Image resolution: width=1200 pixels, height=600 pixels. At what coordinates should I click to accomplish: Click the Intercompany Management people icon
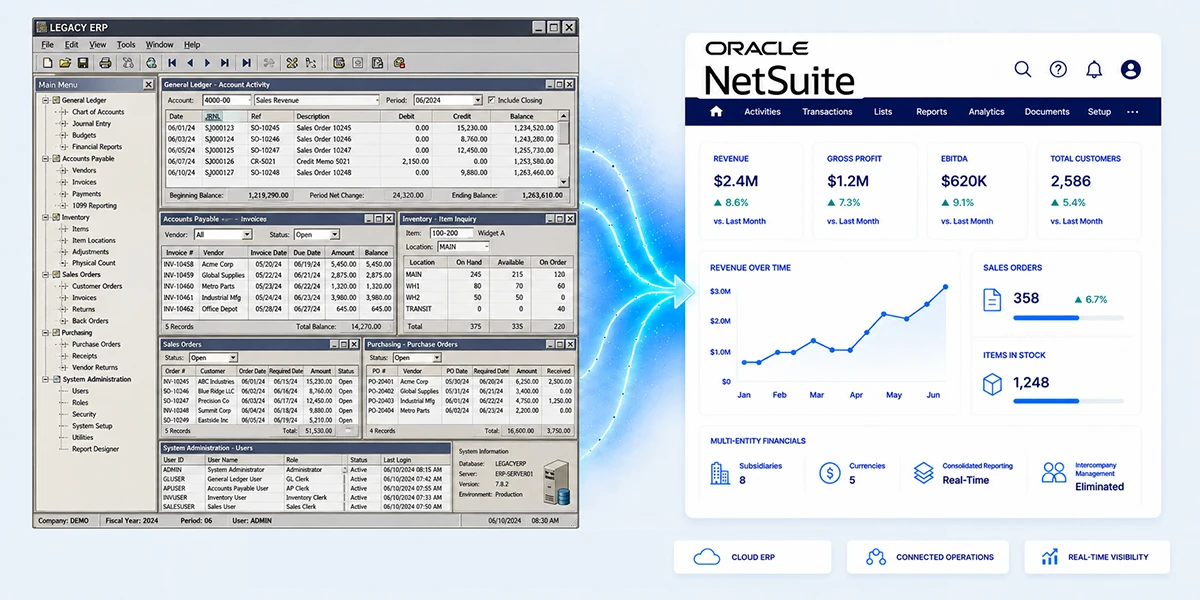click(1054, 473)
